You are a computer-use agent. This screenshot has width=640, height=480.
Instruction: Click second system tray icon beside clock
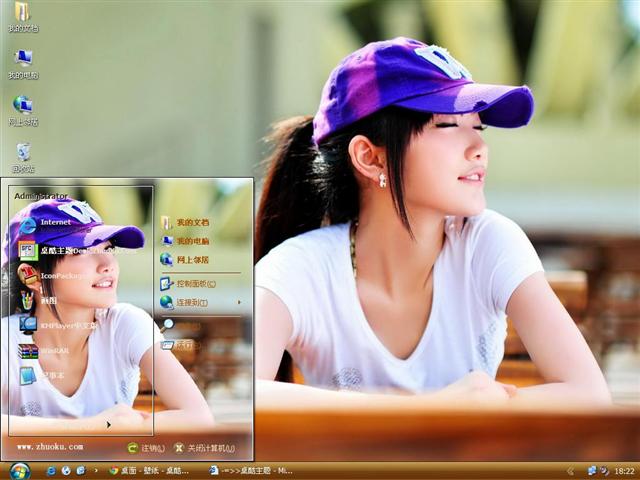(x=604, y=471)
